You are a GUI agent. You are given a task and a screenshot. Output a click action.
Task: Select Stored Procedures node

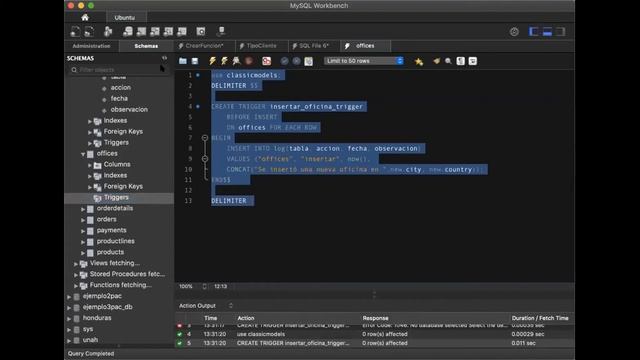127,274
